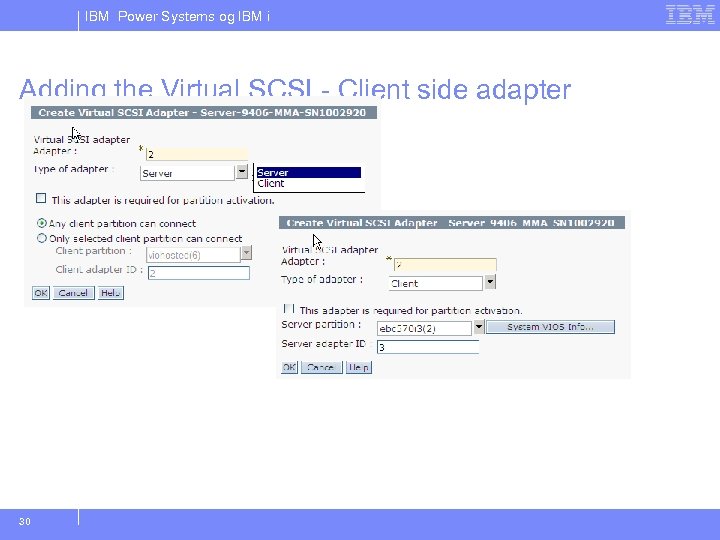Click Cancel in the Client adapter dialog
Screen dimensions: 720x540
tap(321, 367)
